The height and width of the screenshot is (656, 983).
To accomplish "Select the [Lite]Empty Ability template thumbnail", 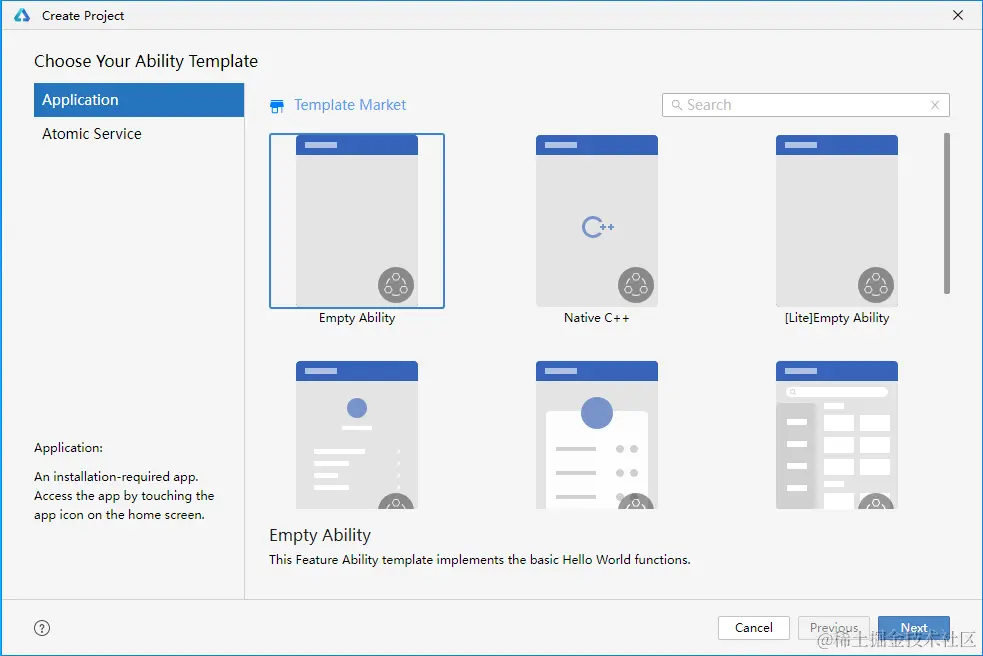I will pyautogui.click(x=837, y=221).
